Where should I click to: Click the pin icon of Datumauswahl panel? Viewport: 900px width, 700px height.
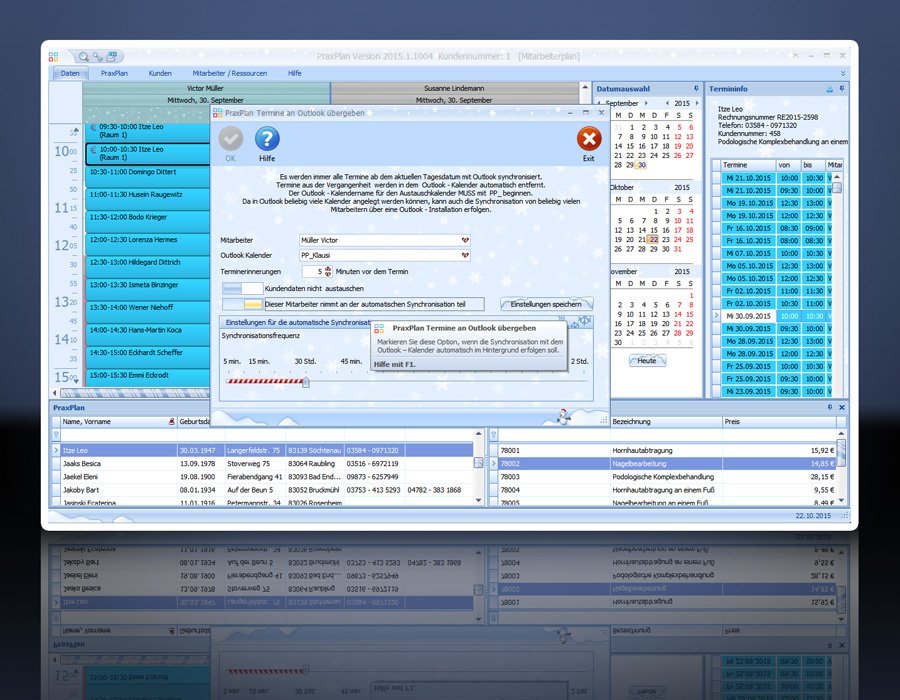point(696,89)
